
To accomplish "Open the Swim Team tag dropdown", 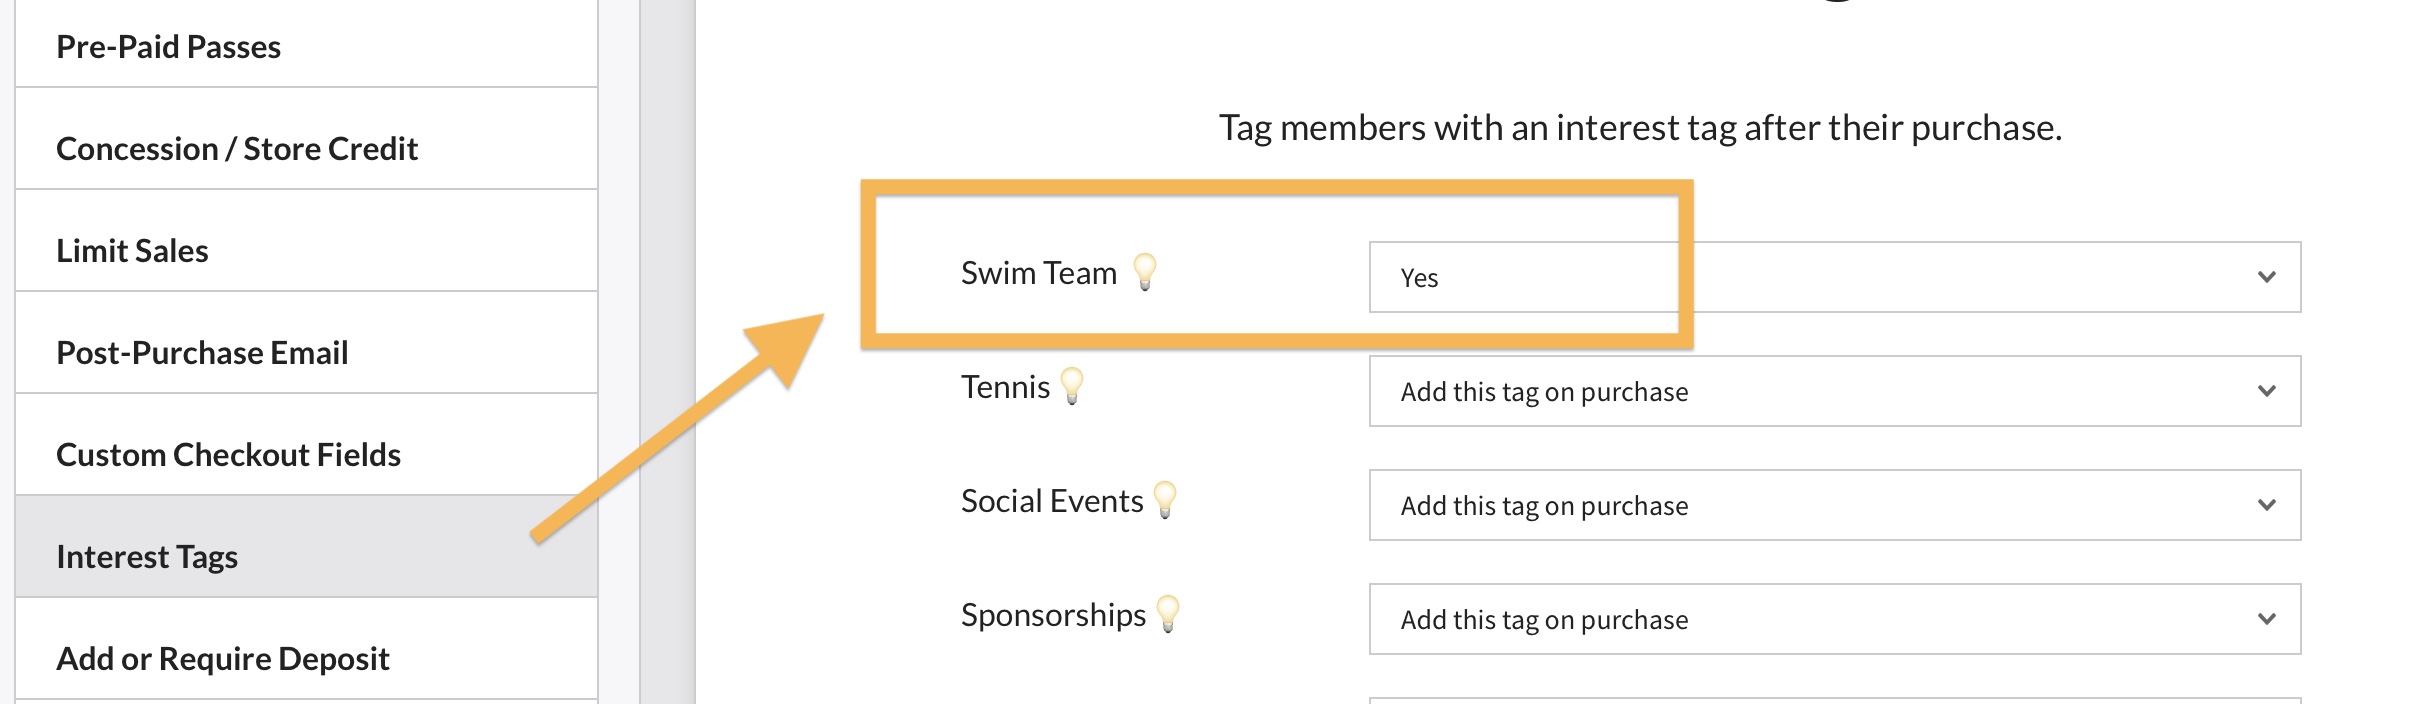I will pos(1834,277).
